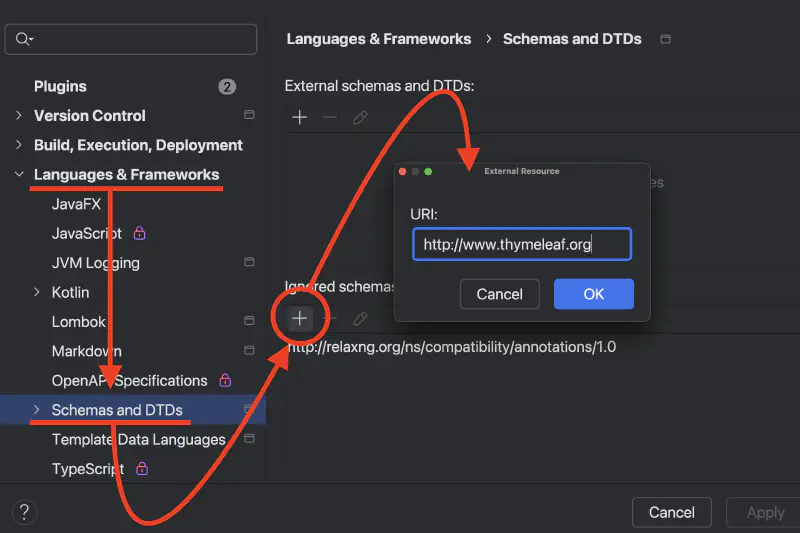Click the project settings icon next to breadcrumb title
The width and height of the screenshot is (800, 533).
pyautogui.click(x=666, y=39)
